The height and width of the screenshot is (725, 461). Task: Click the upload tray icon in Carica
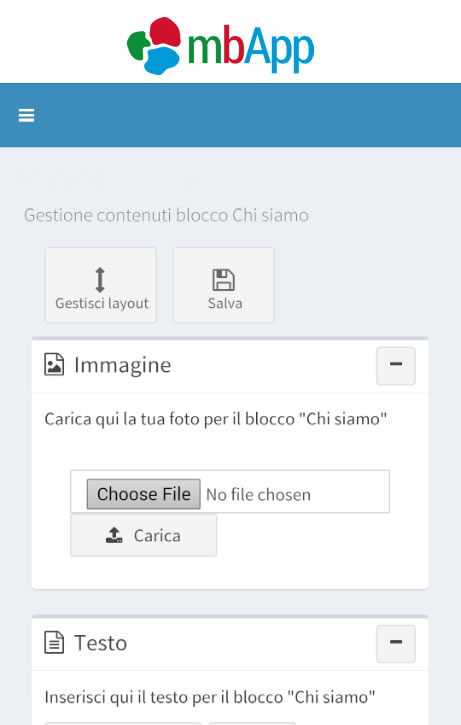114,535
